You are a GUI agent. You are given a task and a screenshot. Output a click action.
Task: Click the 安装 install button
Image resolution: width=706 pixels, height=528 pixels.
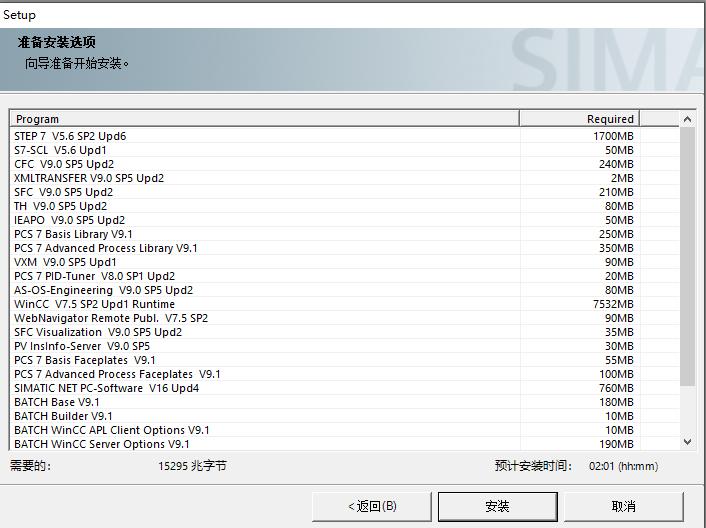[498, 506]
